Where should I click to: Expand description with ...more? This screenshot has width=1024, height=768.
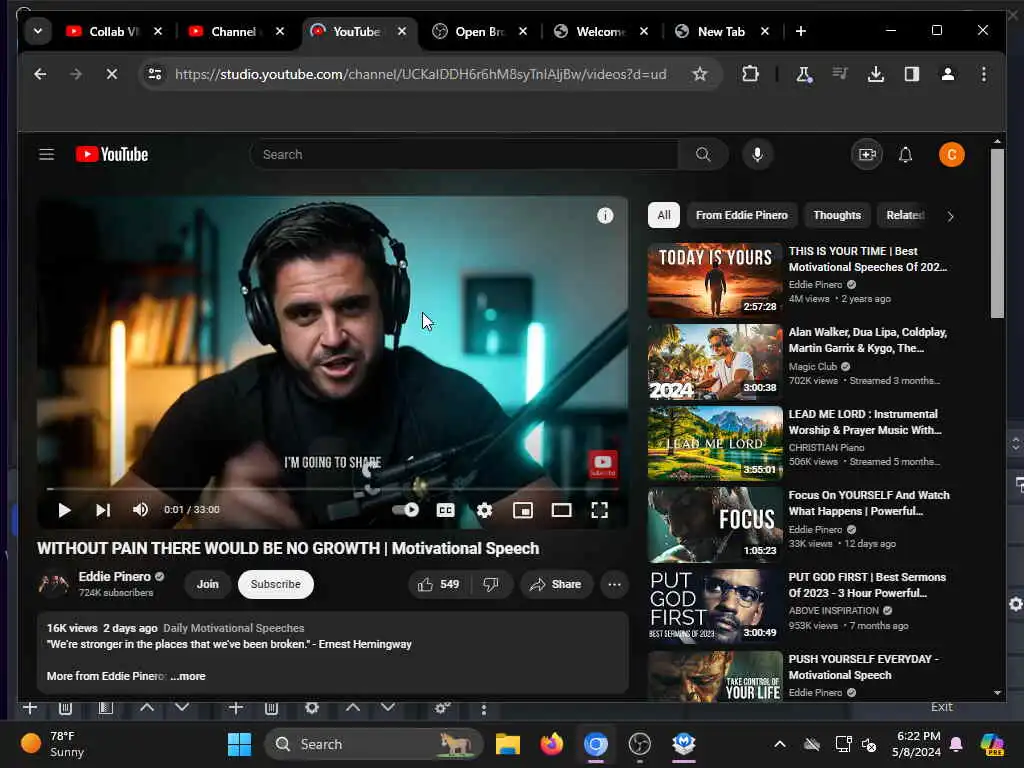[x=188, y=677]
